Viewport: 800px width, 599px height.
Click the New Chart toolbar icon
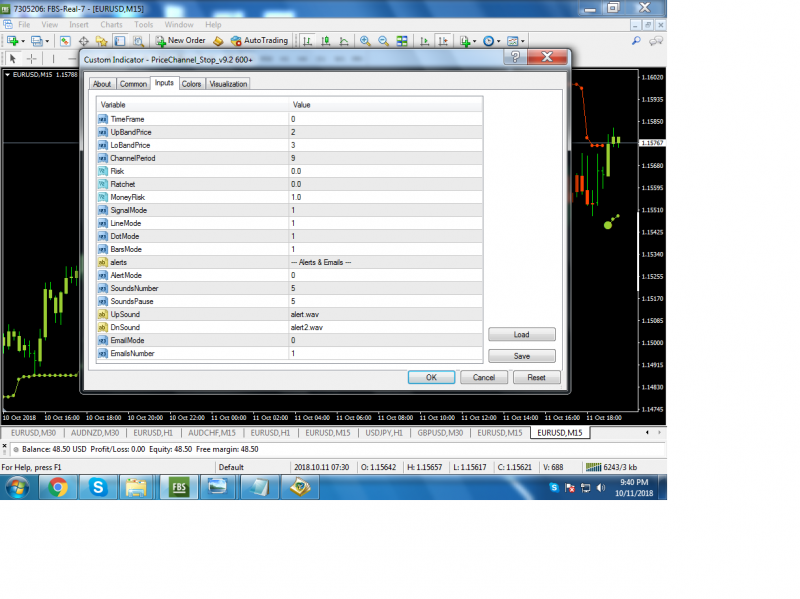coord(13,41)
